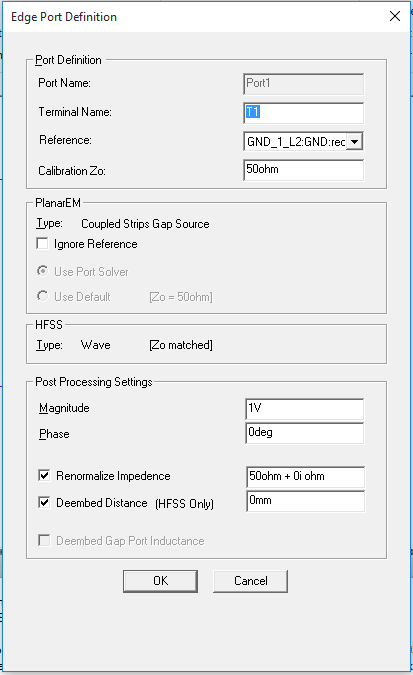Select the GND_1_L2:GND reference combo box
This screenshot has height=675, width=413.
(x=303, y=142)
